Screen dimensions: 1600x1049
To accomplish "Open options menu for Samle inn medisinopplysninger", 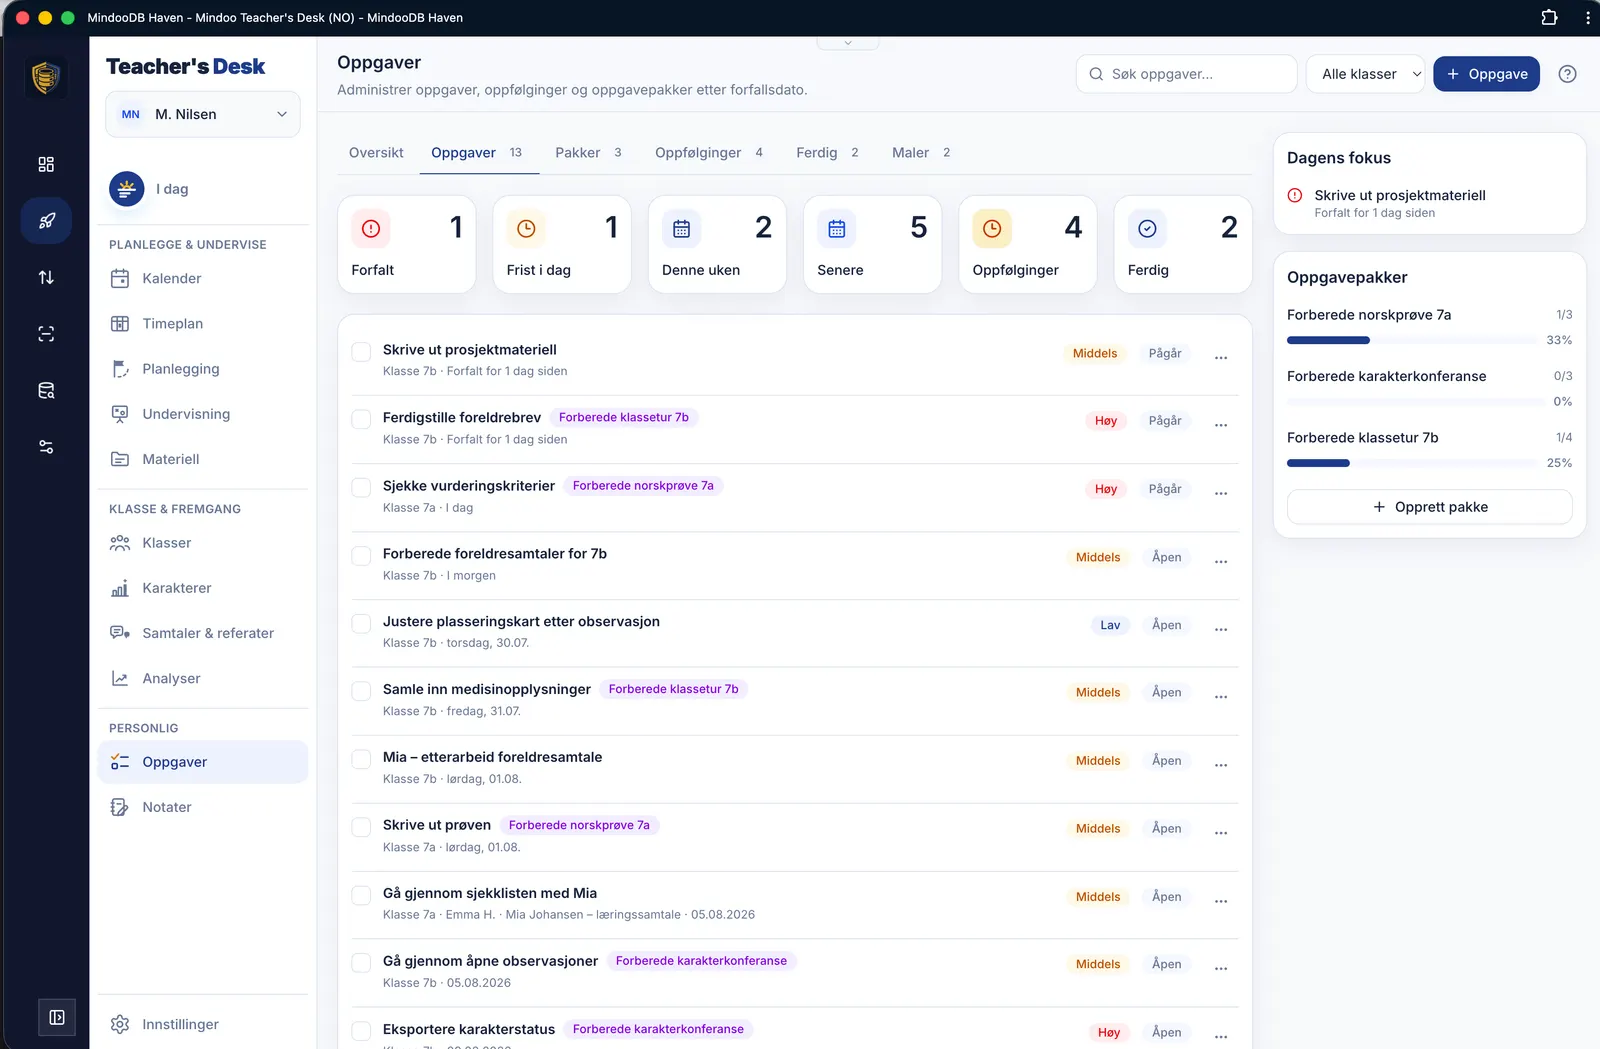I will [x=1221, y=696].
